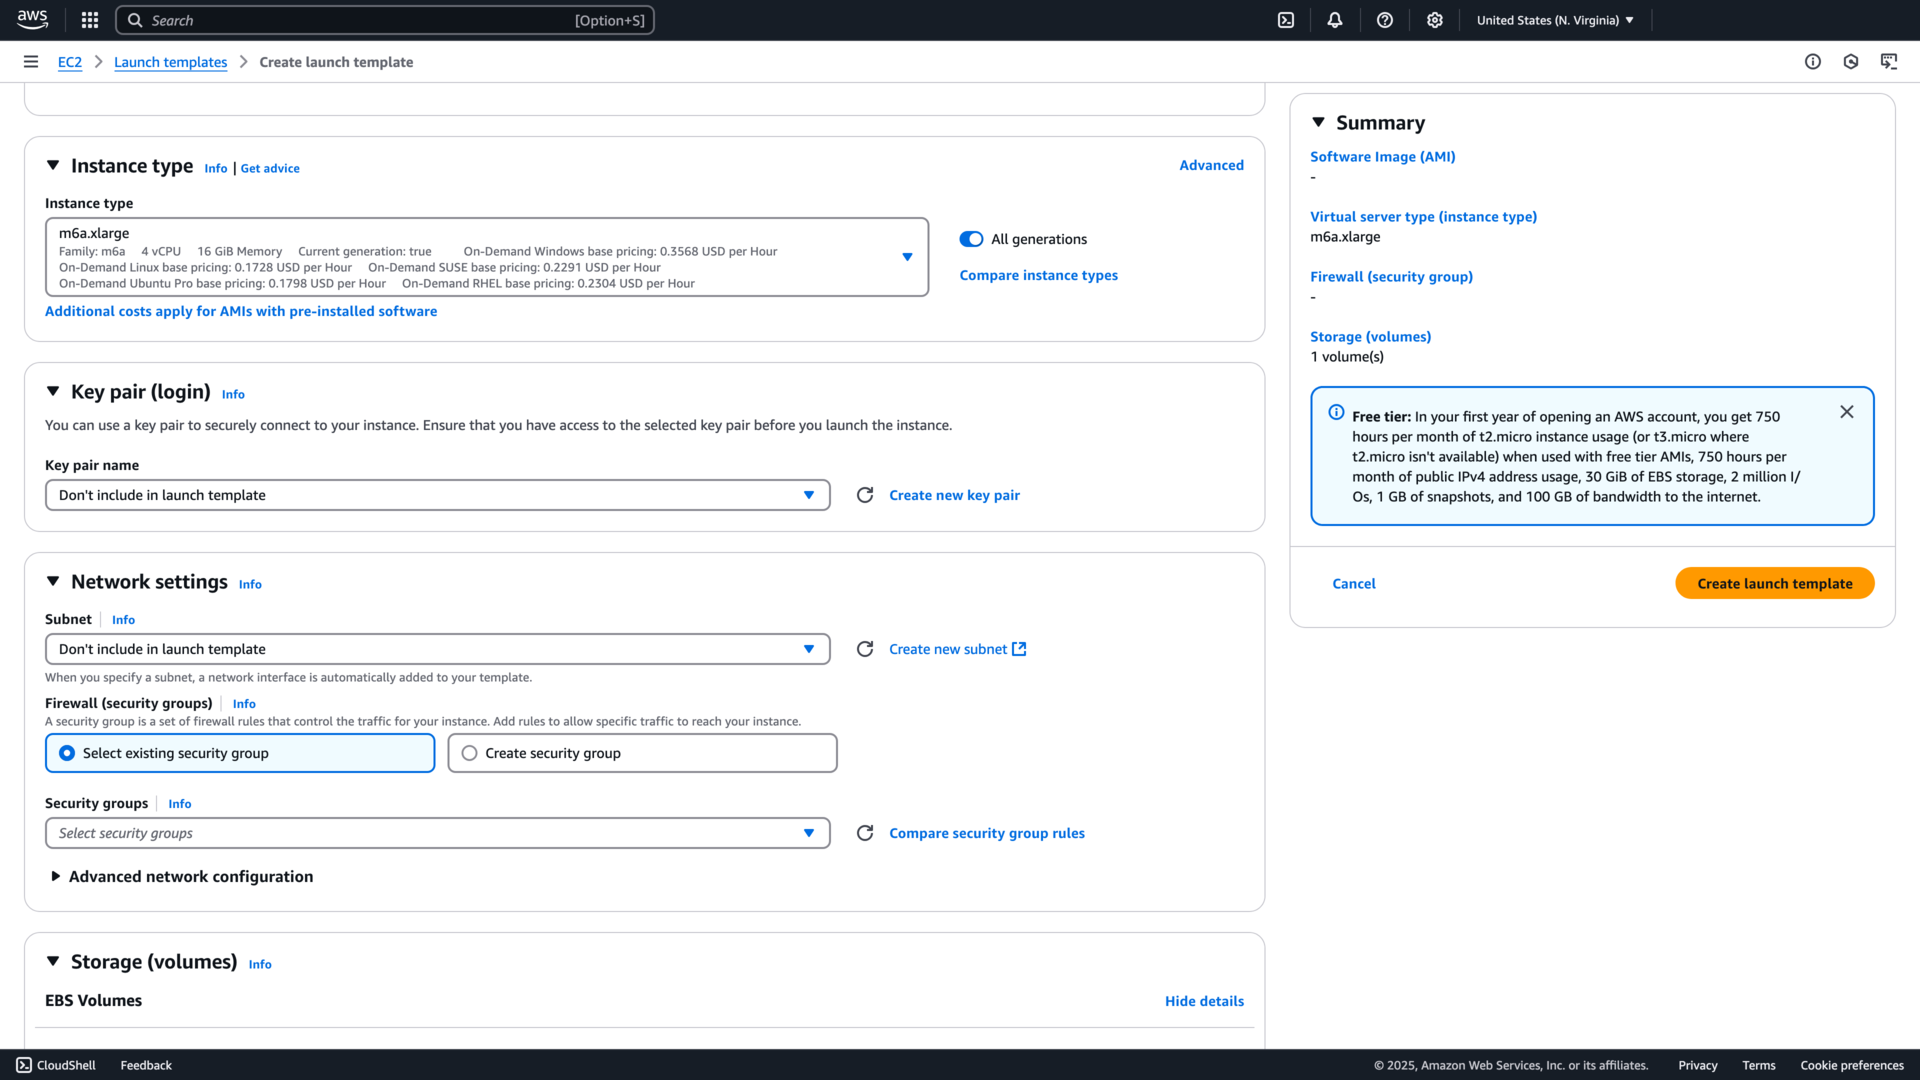
Task: Click the info icon in the Free tier box
Action: pos(1336,412)
